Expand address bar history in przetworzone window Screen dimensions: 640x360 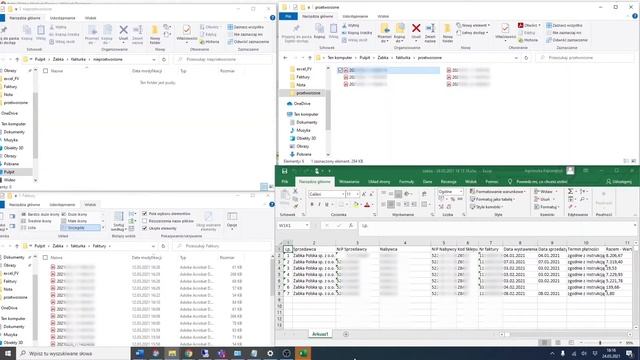(x=516, y=58)
